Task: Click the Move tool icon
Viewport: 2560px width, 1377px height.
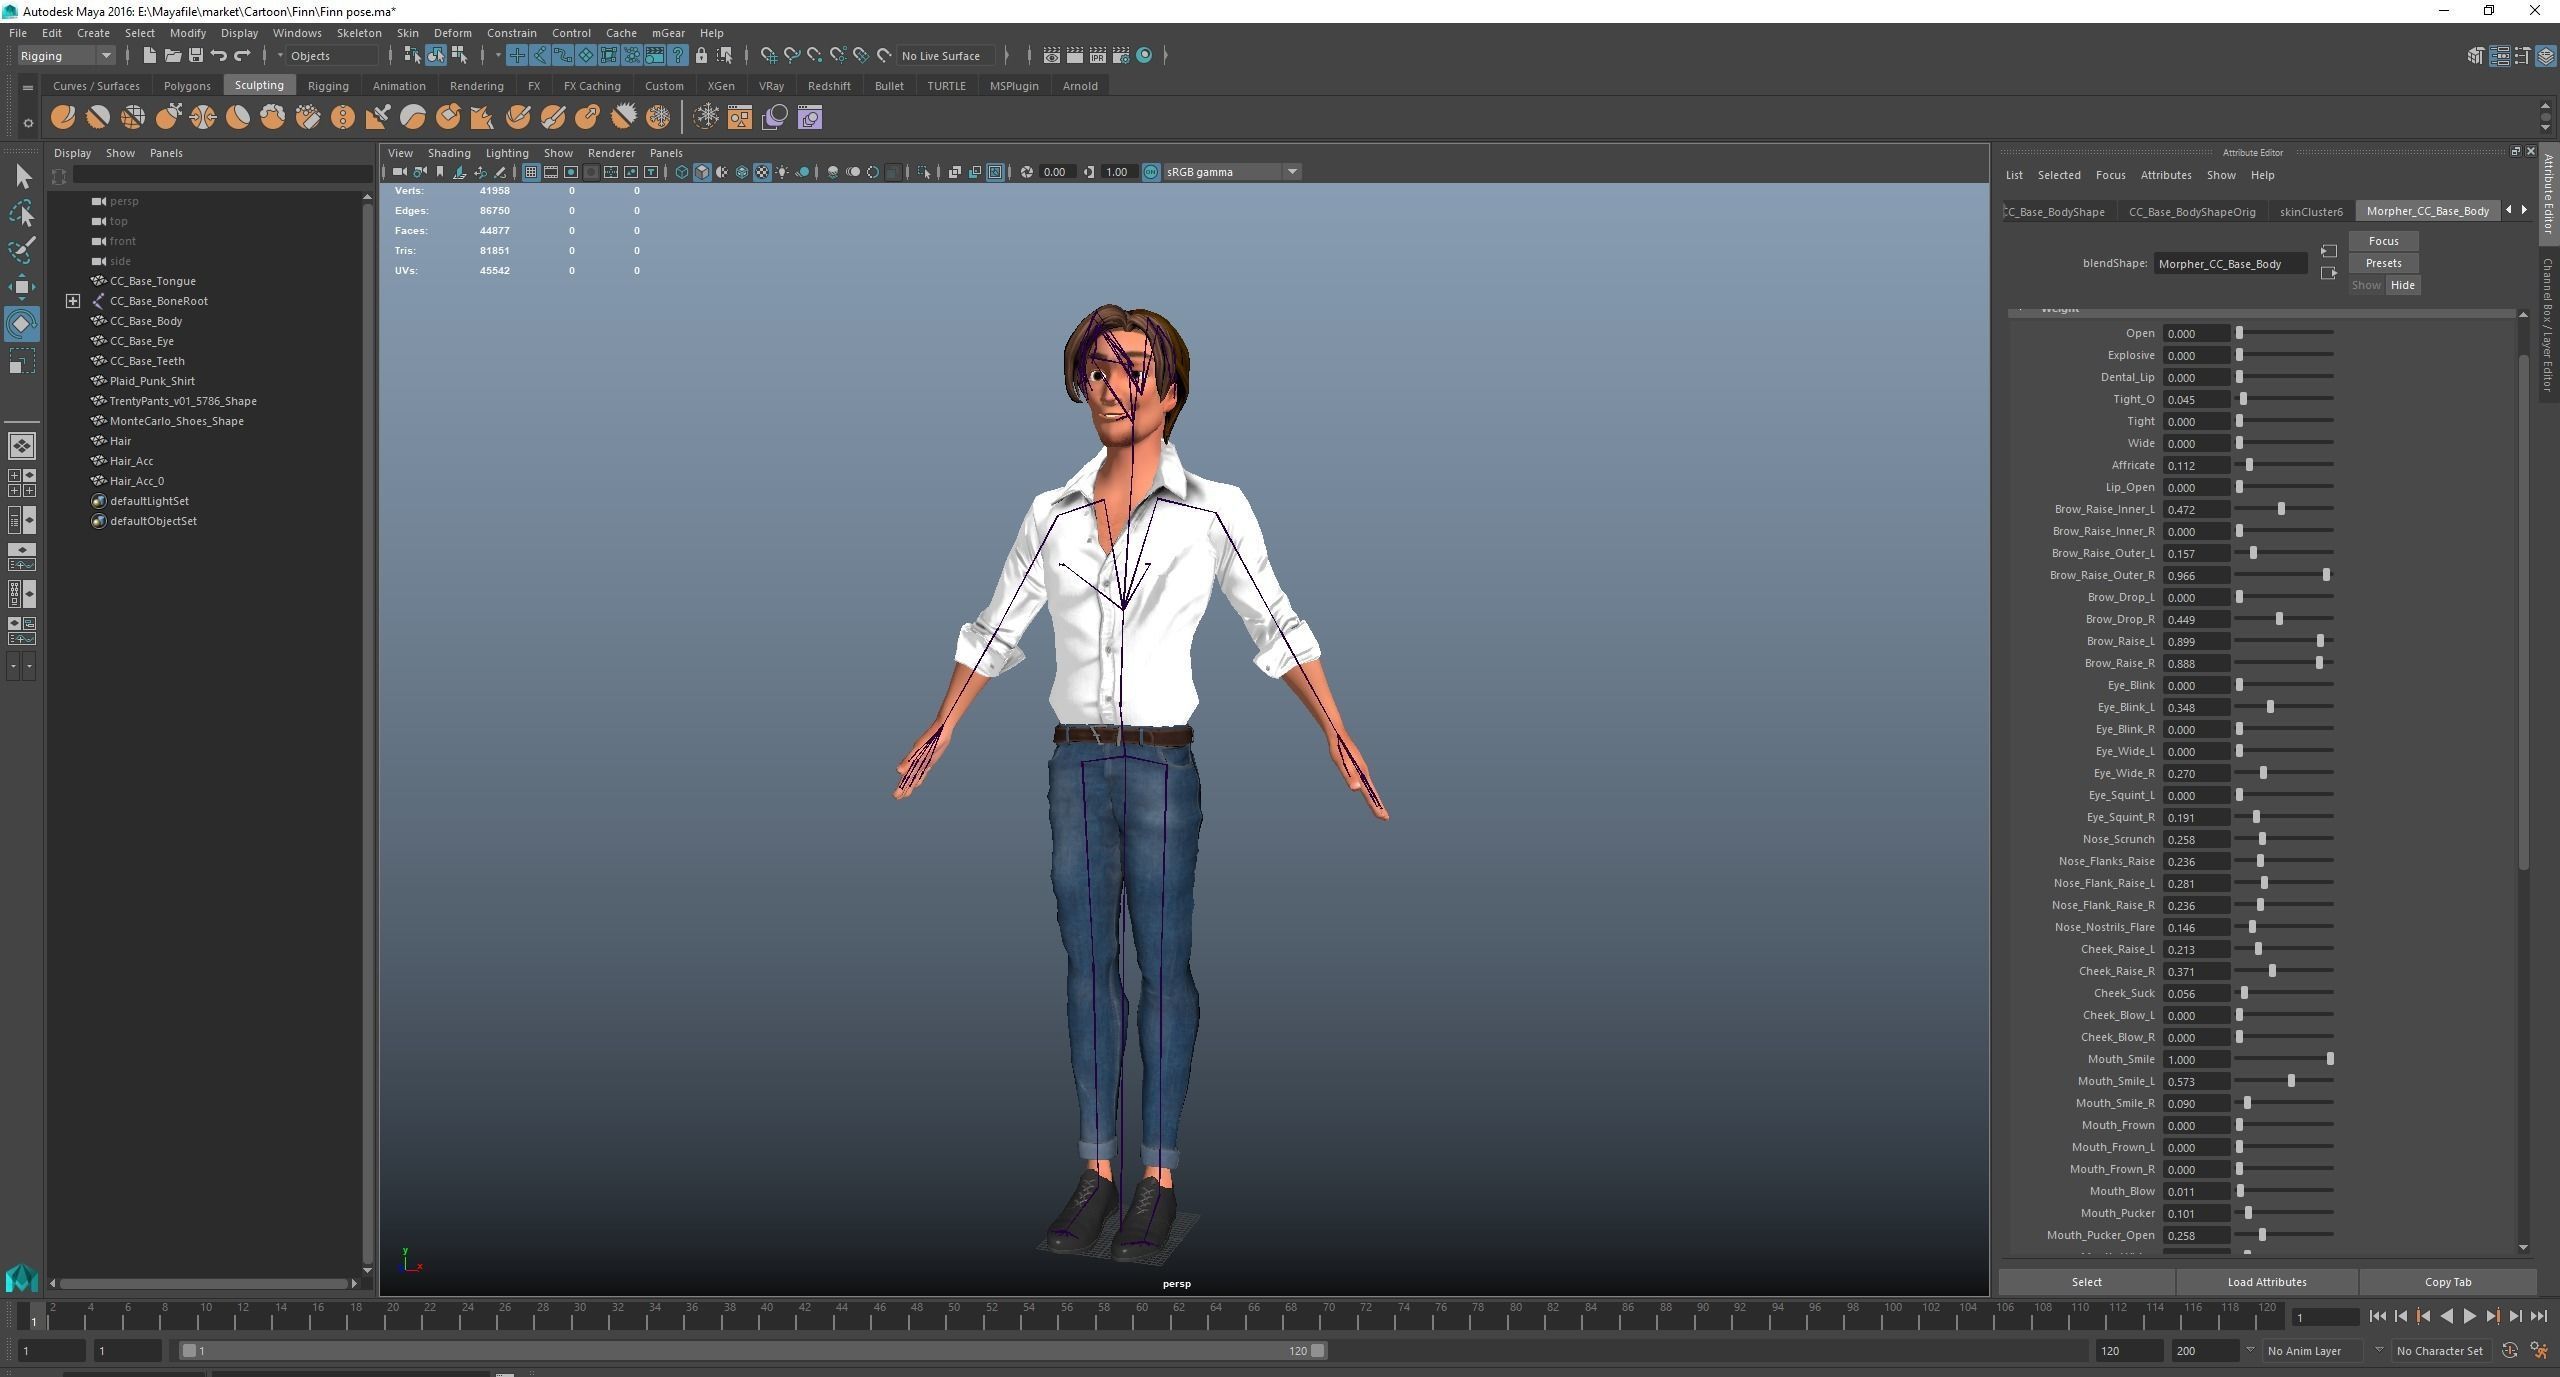Action: 22,287
